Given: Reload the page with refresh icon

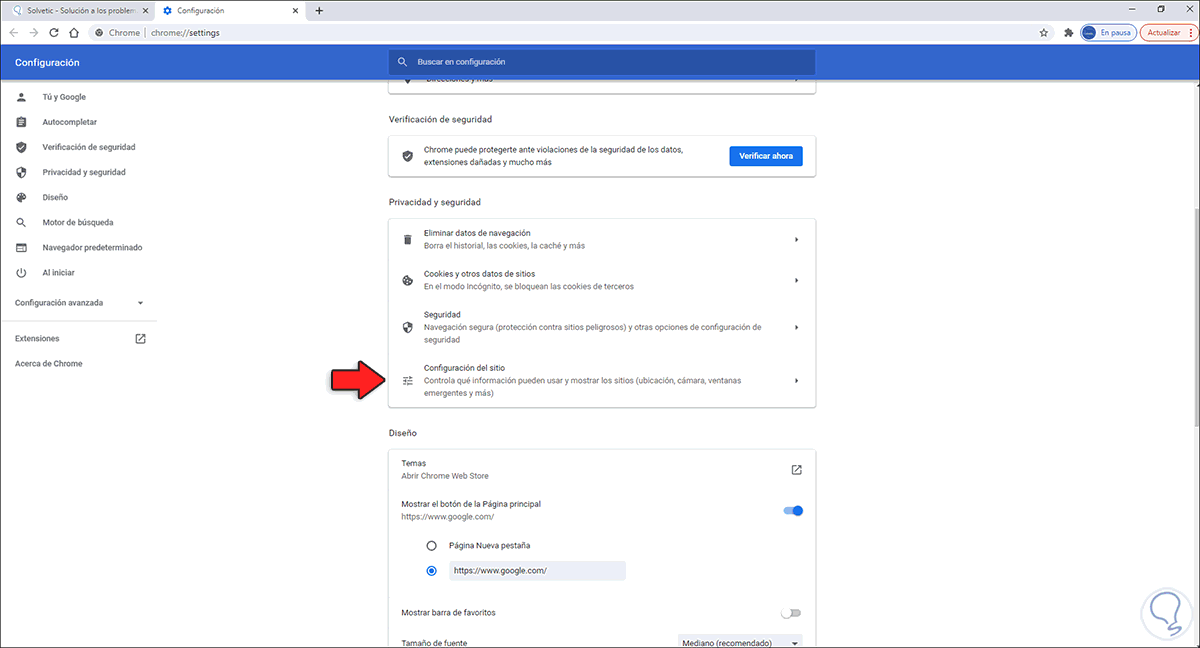Looking at the screenshot, I should pyautogui.click(x=55, y=32).
